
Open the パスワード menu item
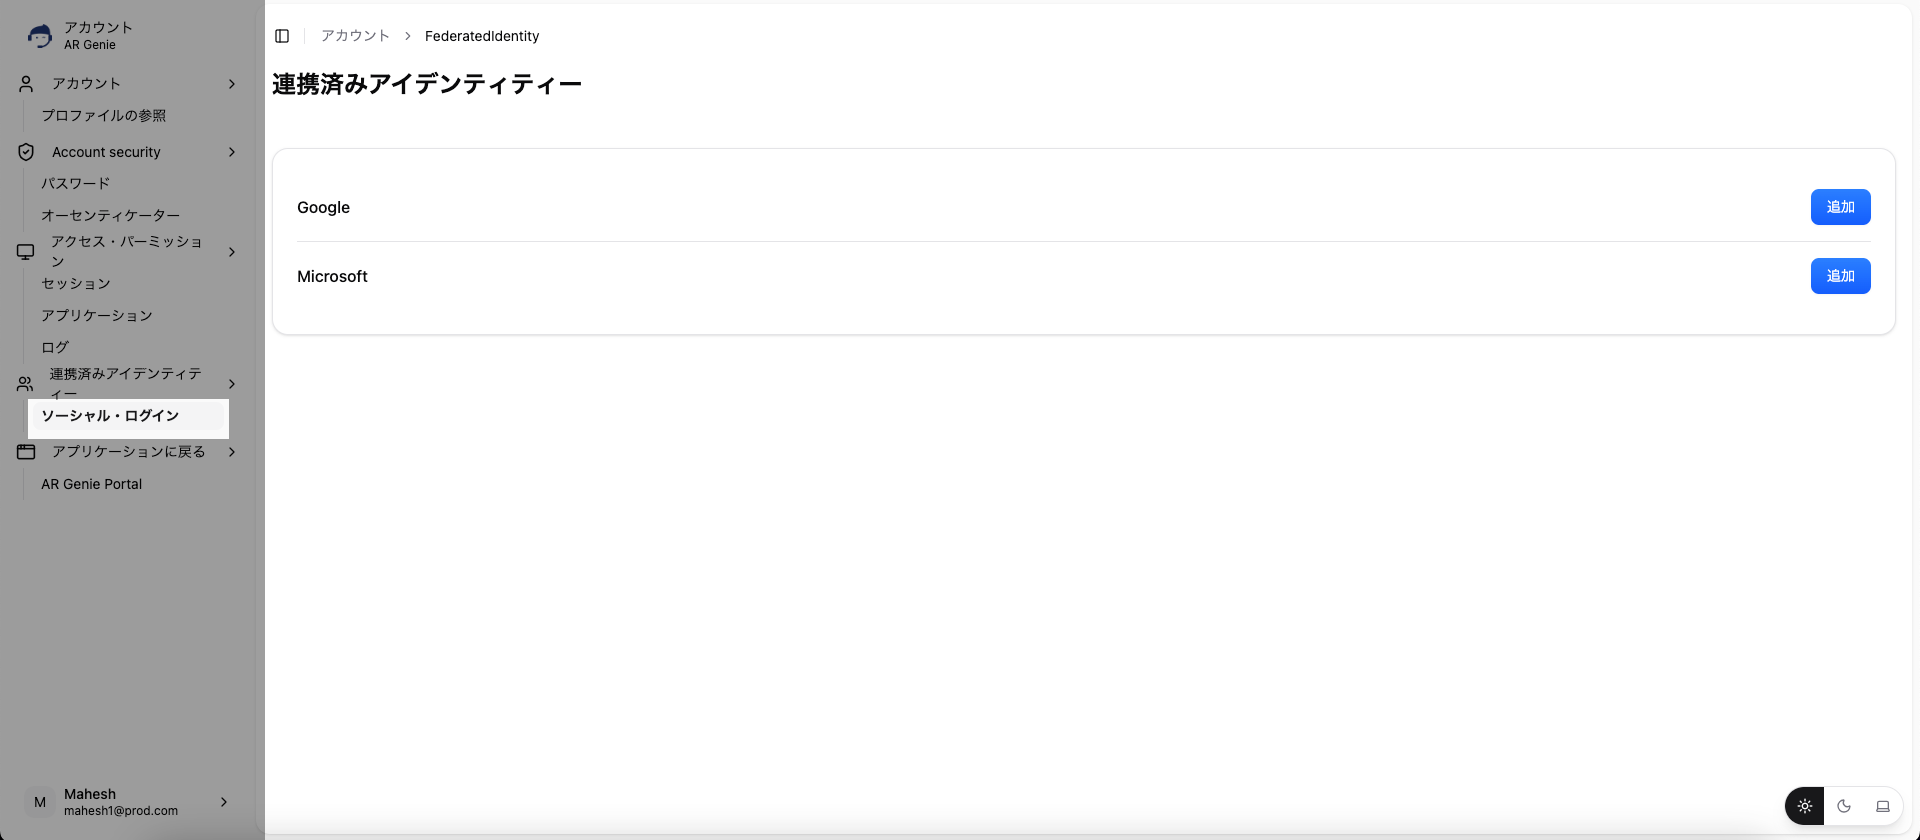tap(76, 184)
